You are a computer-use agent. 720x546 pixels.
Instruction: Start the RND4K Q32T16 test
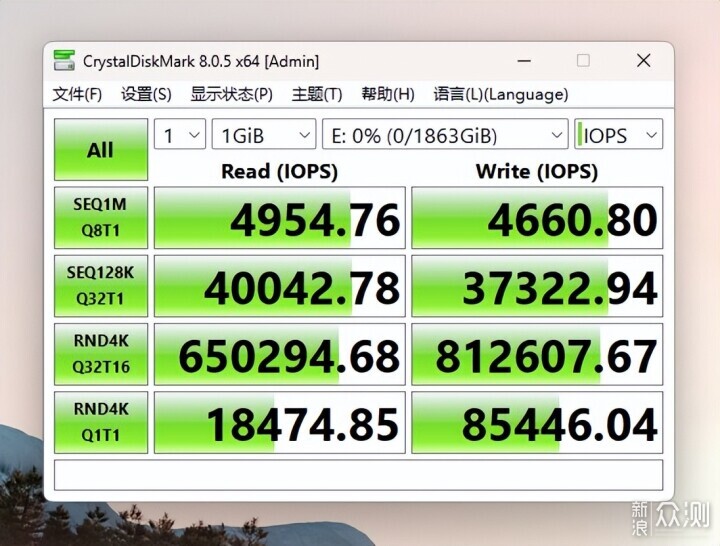tap(101, 354)
